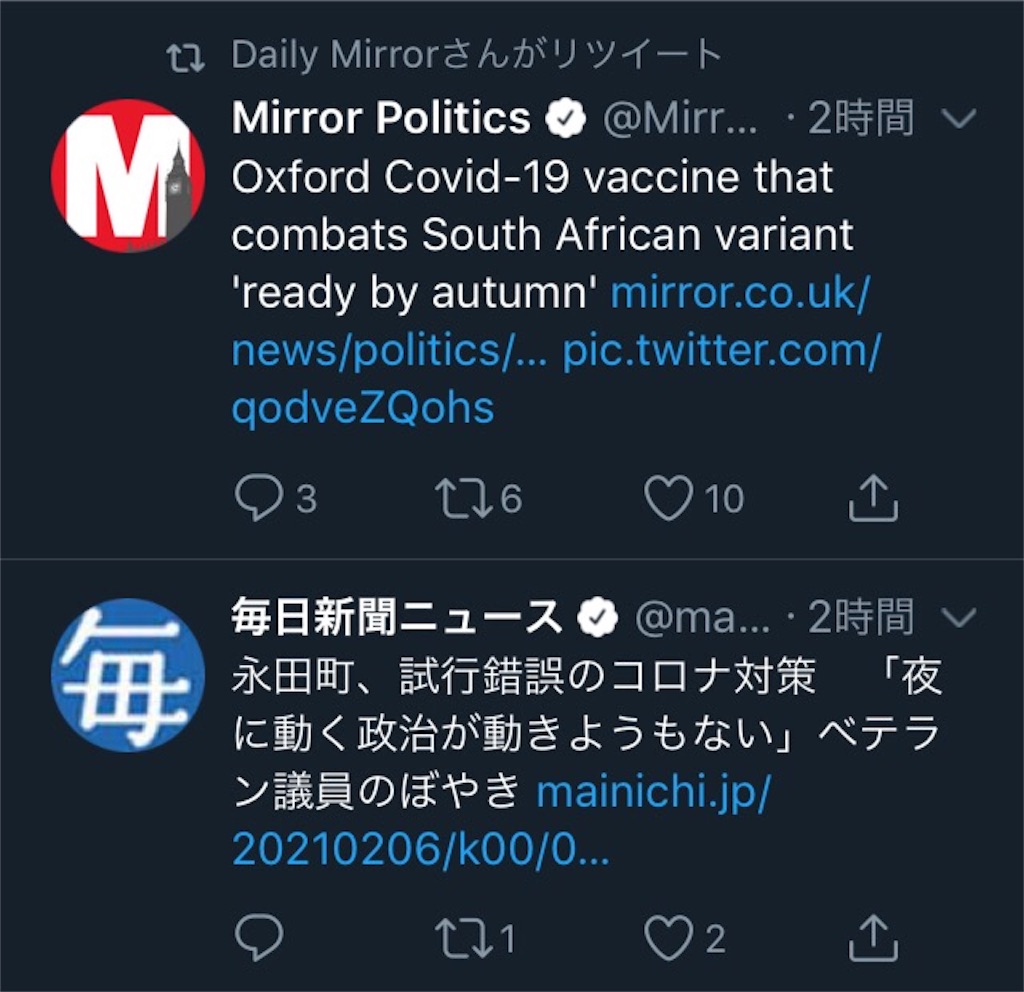Reply to the 毎日新聞ニュース tweet
Screen dimensions: 1024x992
click(259, 938)
